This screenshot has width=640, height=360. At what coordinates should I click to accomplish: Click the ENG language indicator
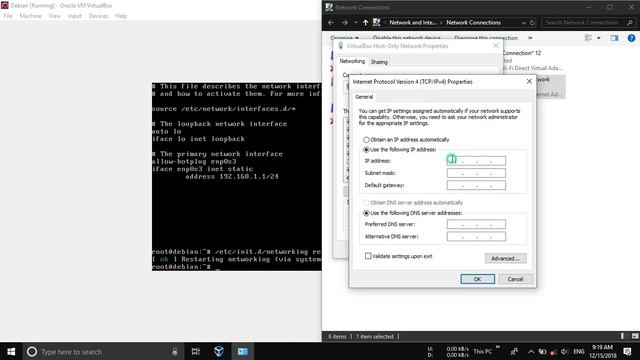pyautogui.click(x=579, y=351)
